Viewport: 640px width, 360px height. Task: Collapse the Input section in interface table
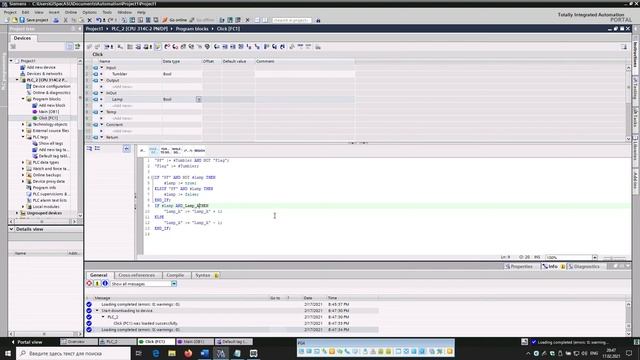(102, 67)
